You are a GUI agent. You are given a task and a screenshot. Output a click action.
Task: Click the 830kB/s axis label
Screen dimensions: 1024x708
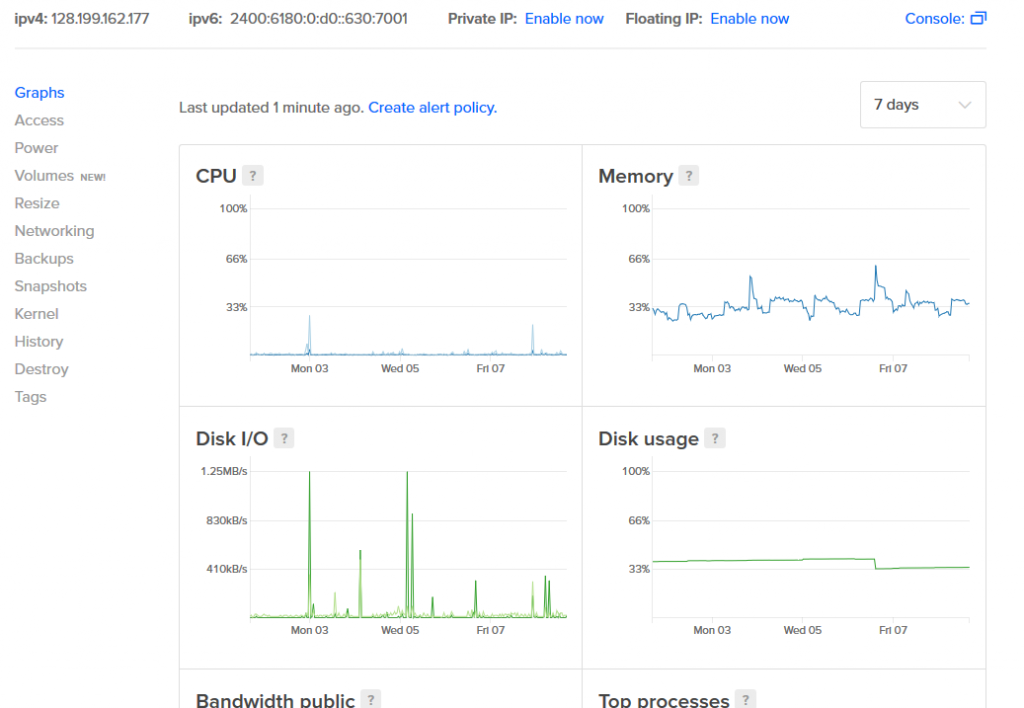(x=227, y=521)
